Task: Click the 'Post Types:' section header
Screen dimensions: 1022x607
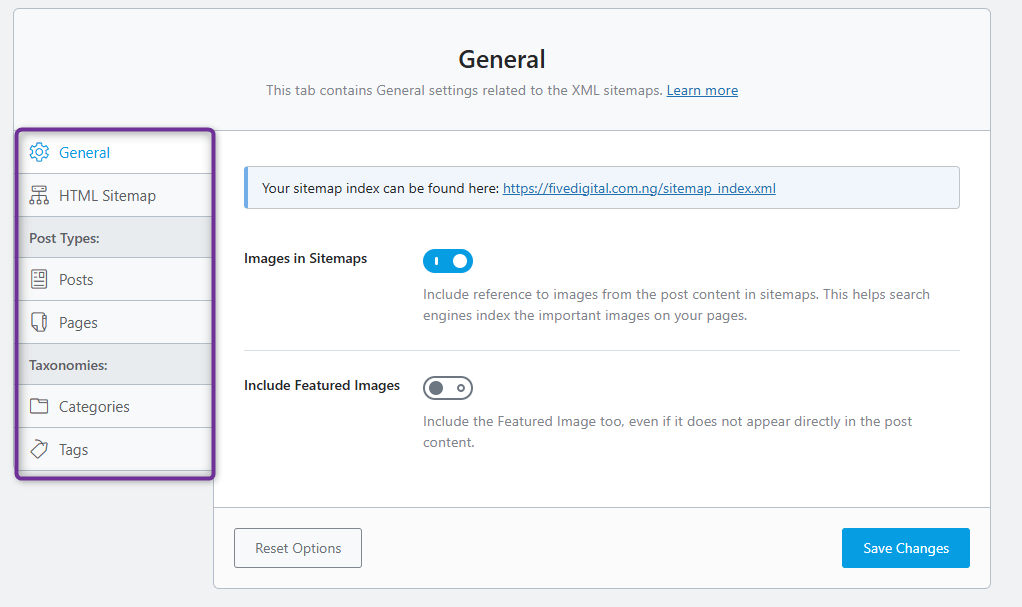Action: click(x=65, y=238)
